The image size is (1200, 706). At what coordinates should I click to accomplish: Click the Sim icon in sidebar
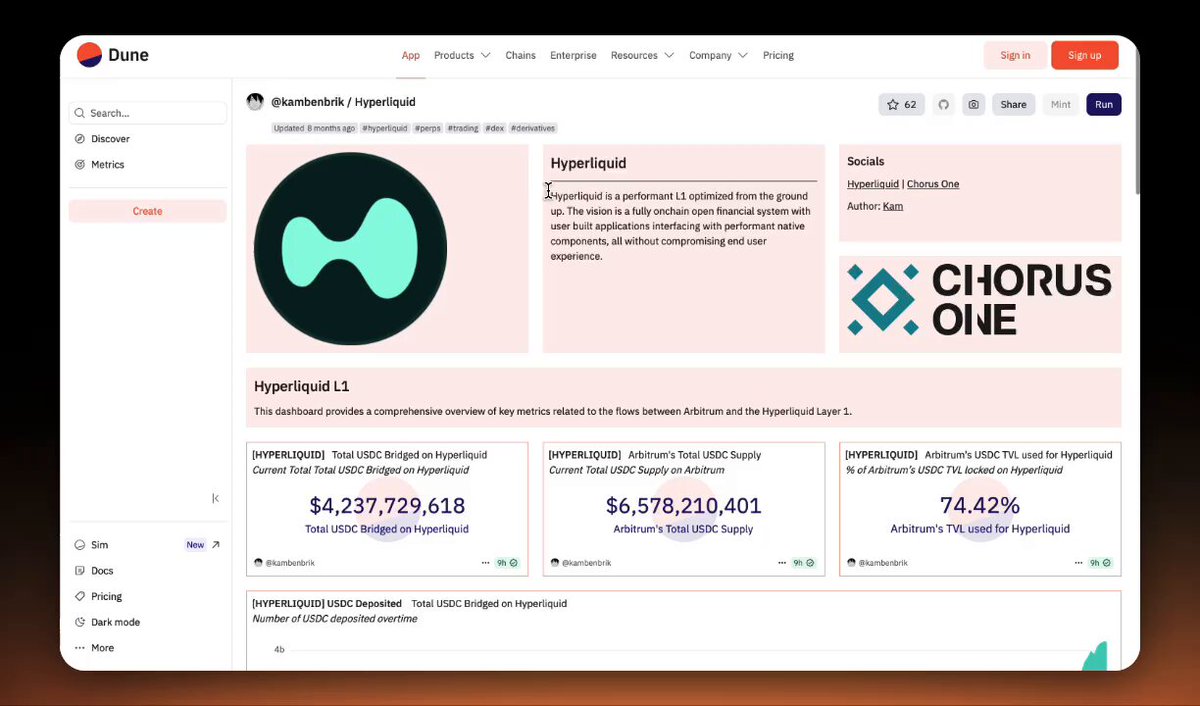coord(80,545)
